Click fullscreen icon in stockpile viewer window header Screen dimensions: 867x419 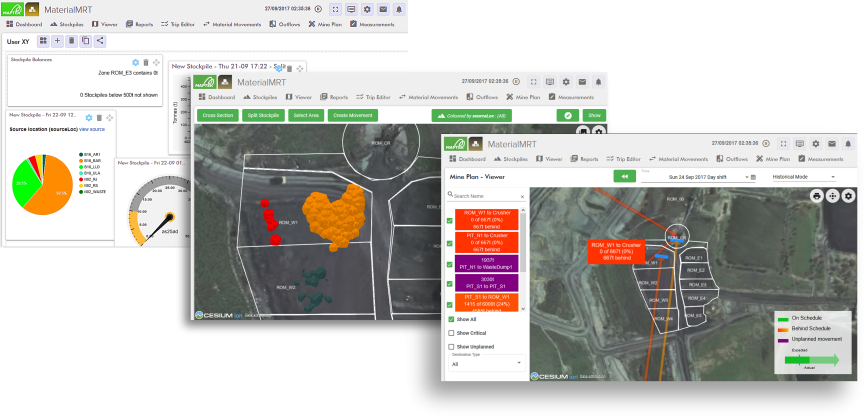point(533,82)
